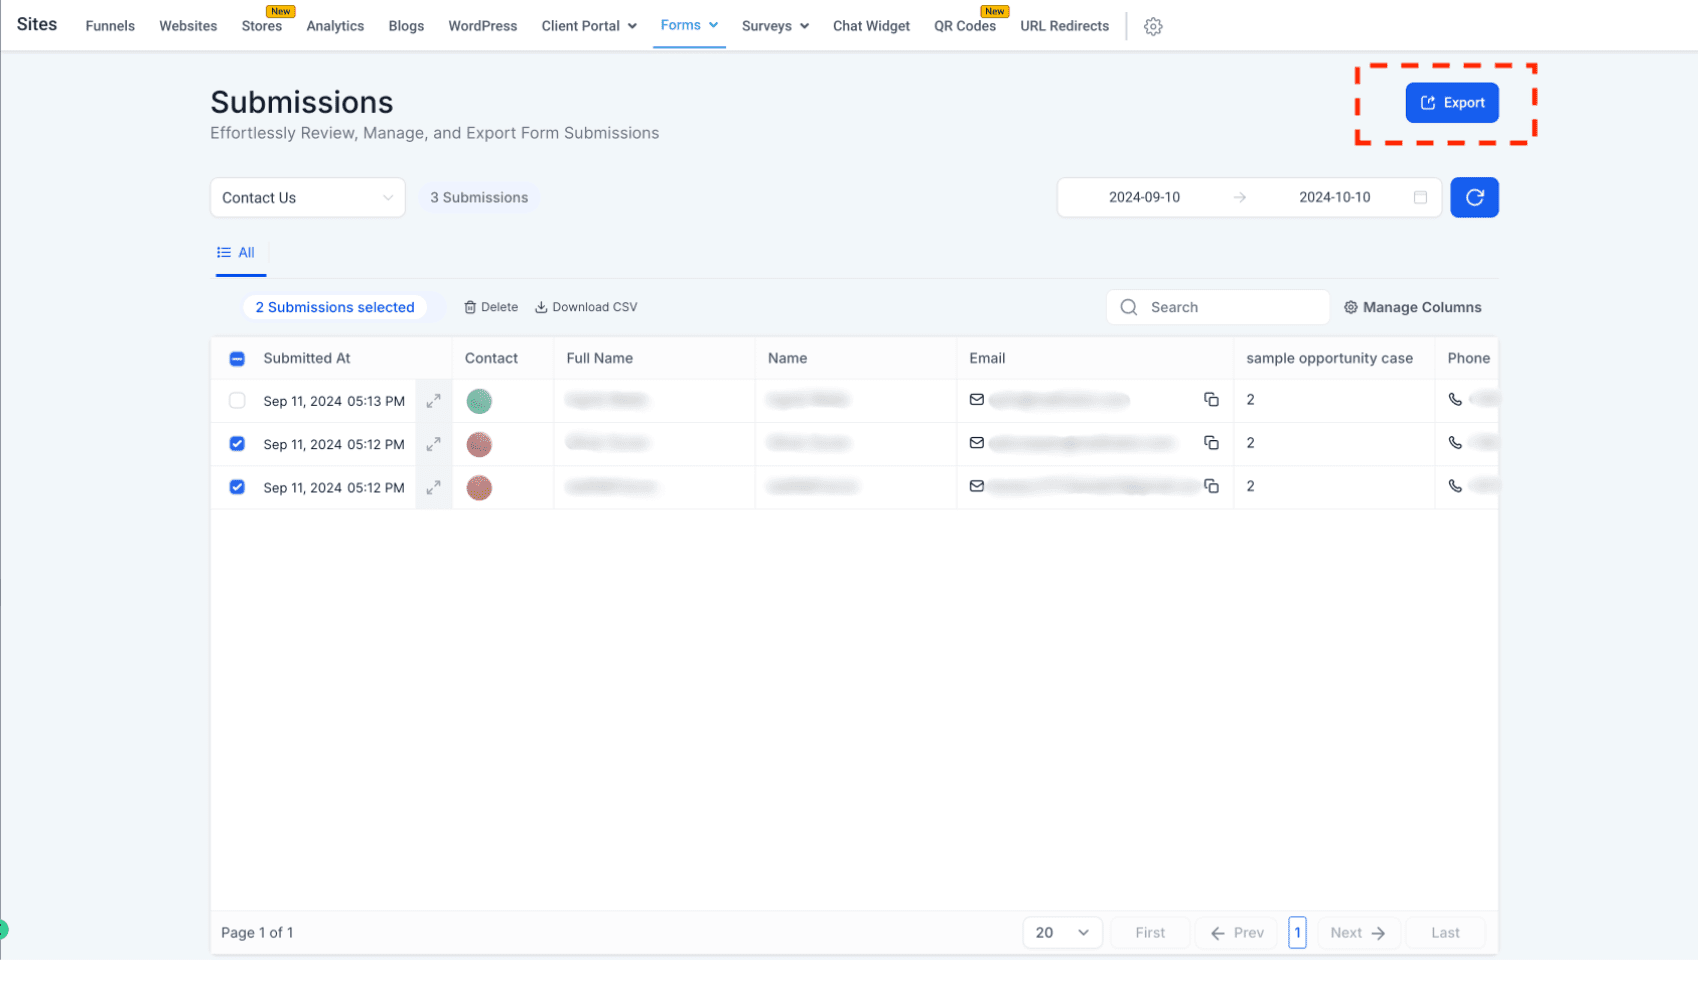Select page number 1 in pagination

coord(1297,932)
